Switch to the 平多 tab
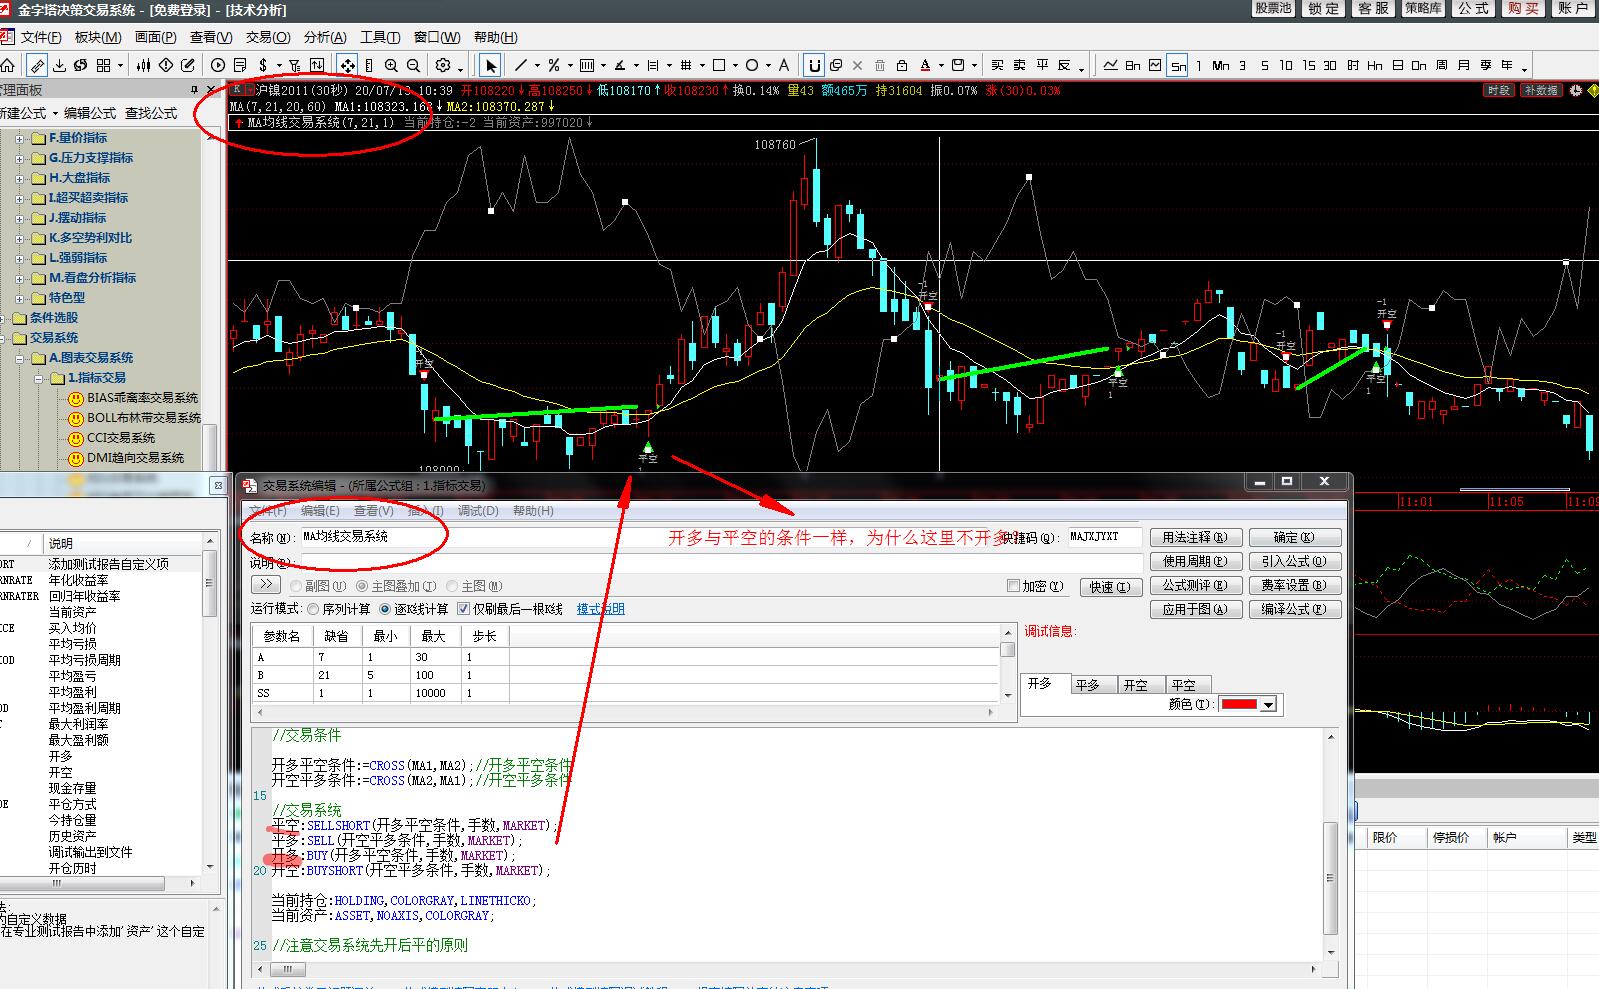 (x=1087, y=685)
